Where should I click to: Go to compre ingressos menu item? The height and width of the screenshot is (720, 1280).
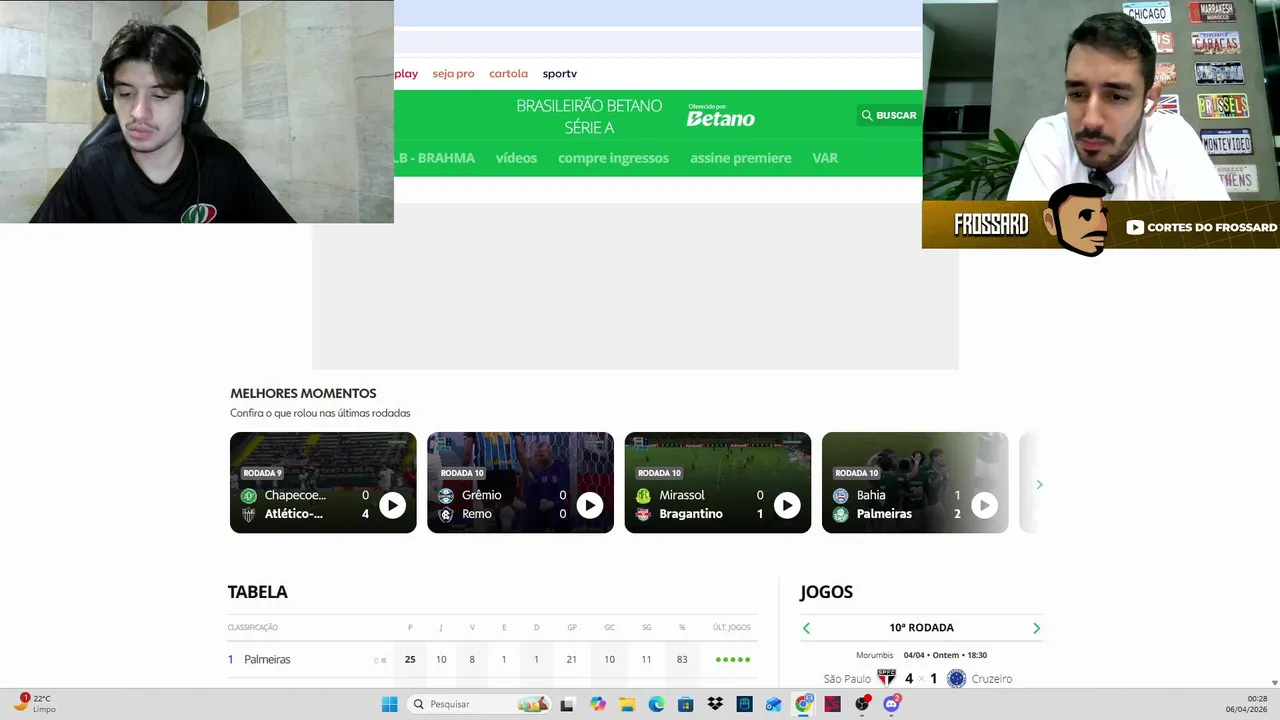click(x=613, y=158)
